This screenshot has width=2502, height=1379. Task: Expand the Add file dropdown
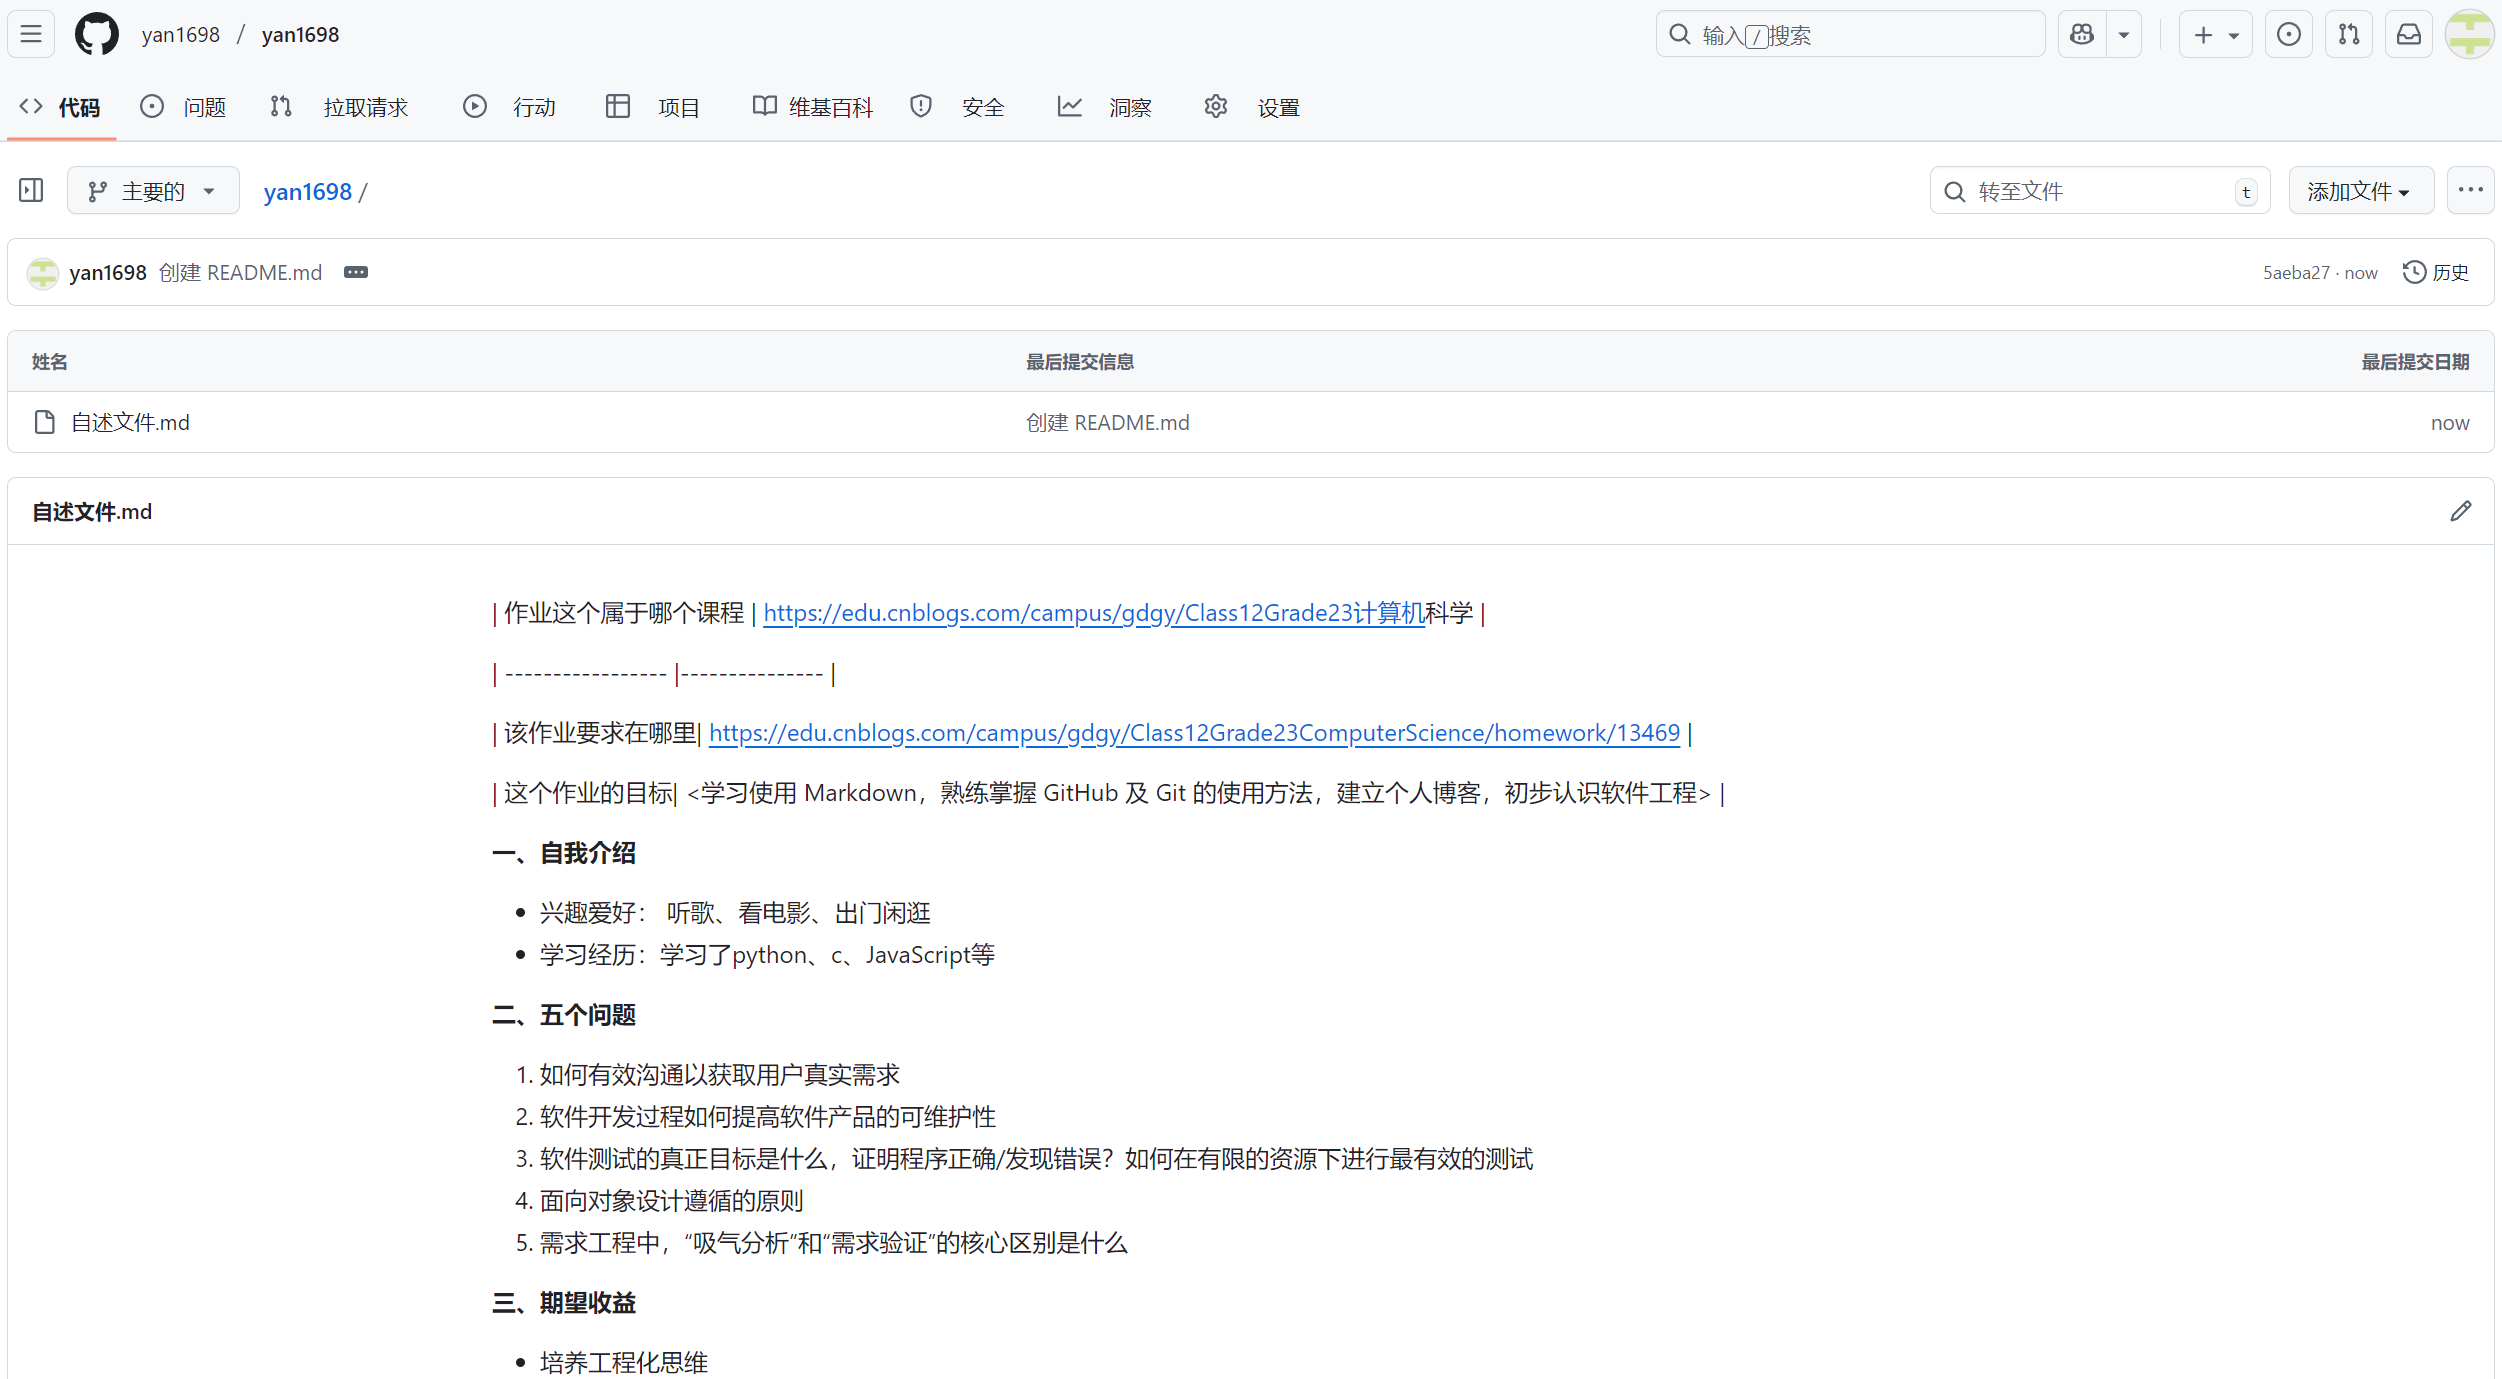click(2360, 190)
